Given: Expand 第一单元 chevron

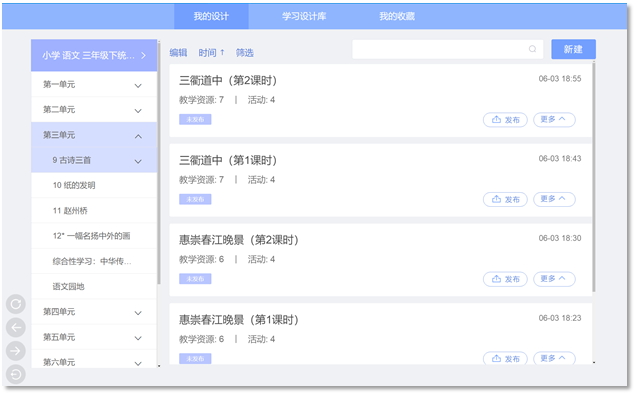Looking at the screenshot, I should coord(138,86).
